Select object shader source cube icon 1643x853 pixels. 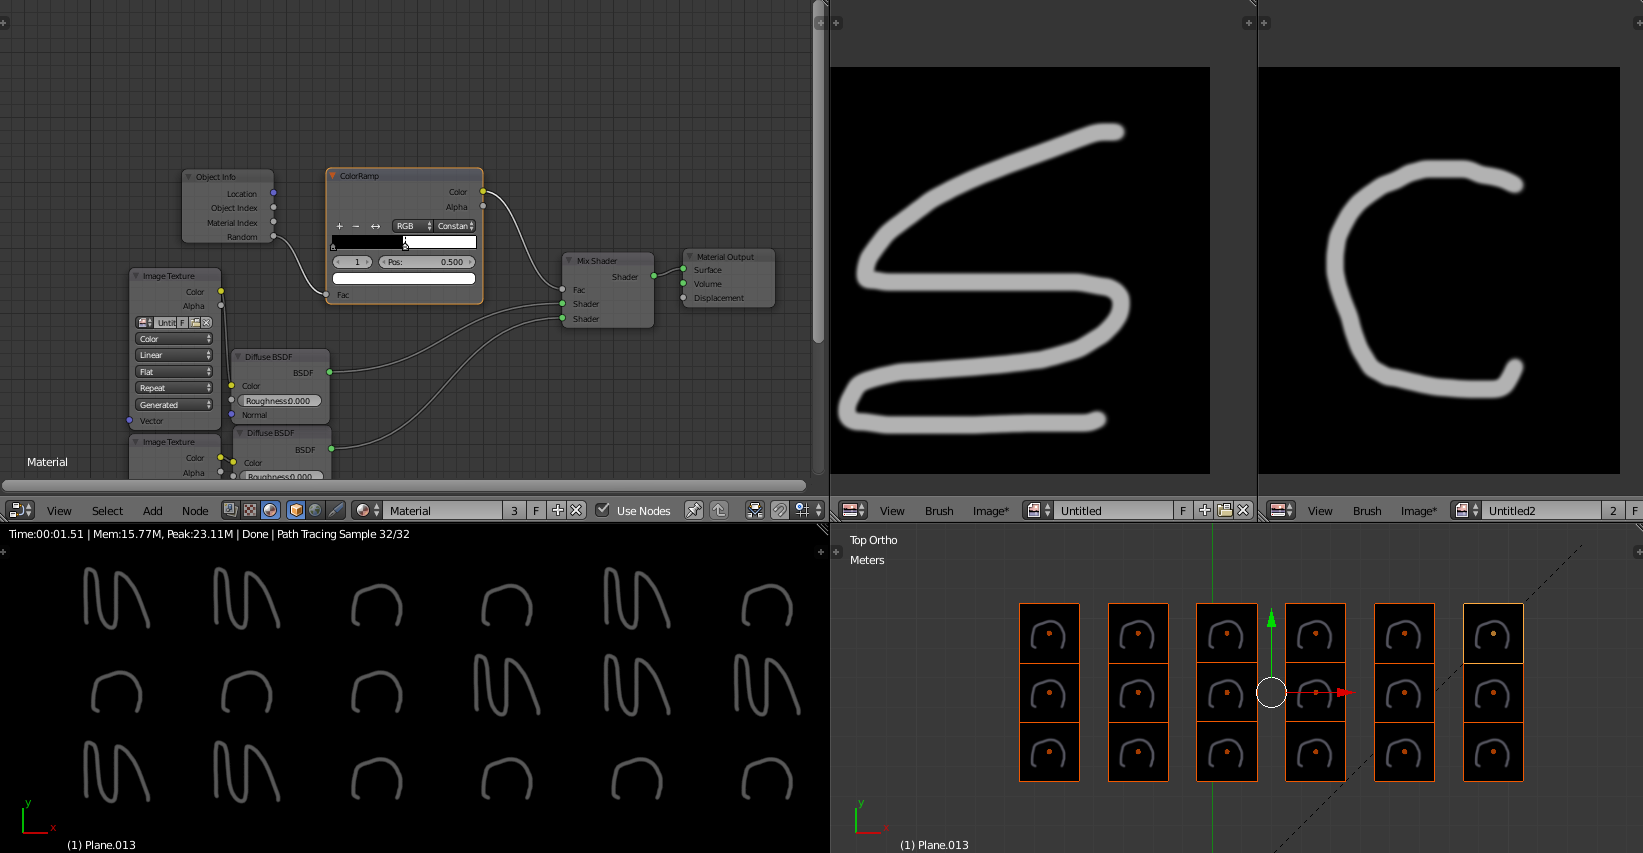tap(296, 510)
